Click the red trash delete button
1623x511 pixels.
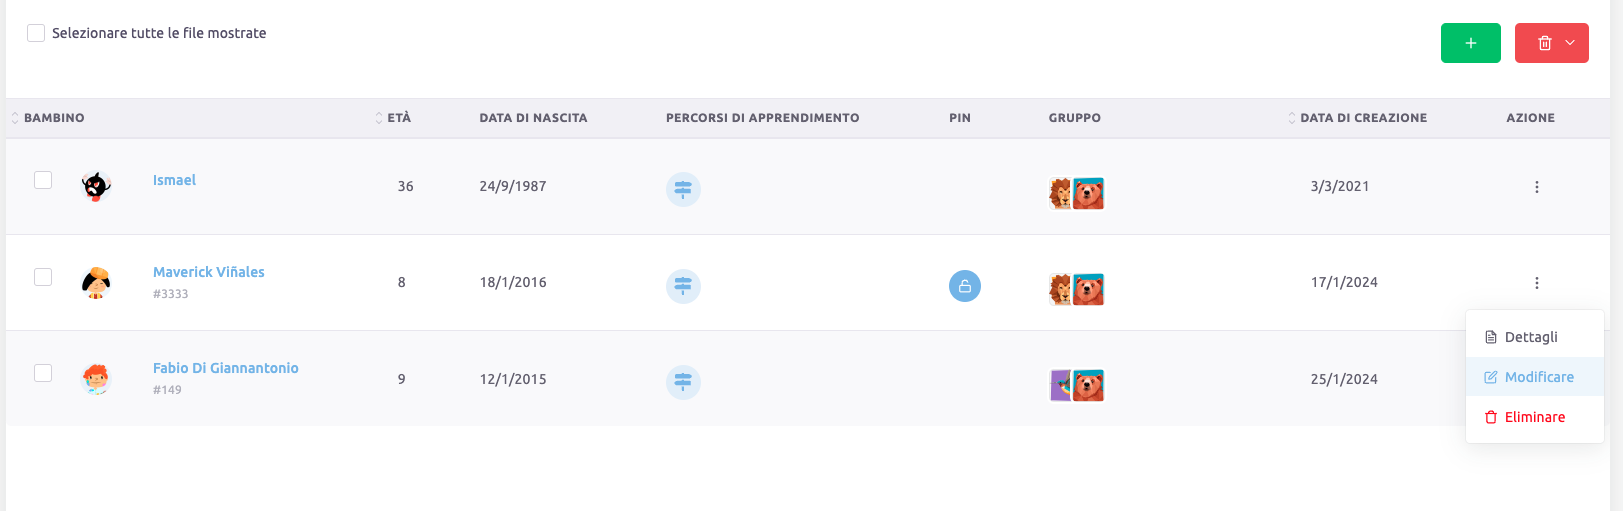pyautogui.click(x=1544, y=43)
